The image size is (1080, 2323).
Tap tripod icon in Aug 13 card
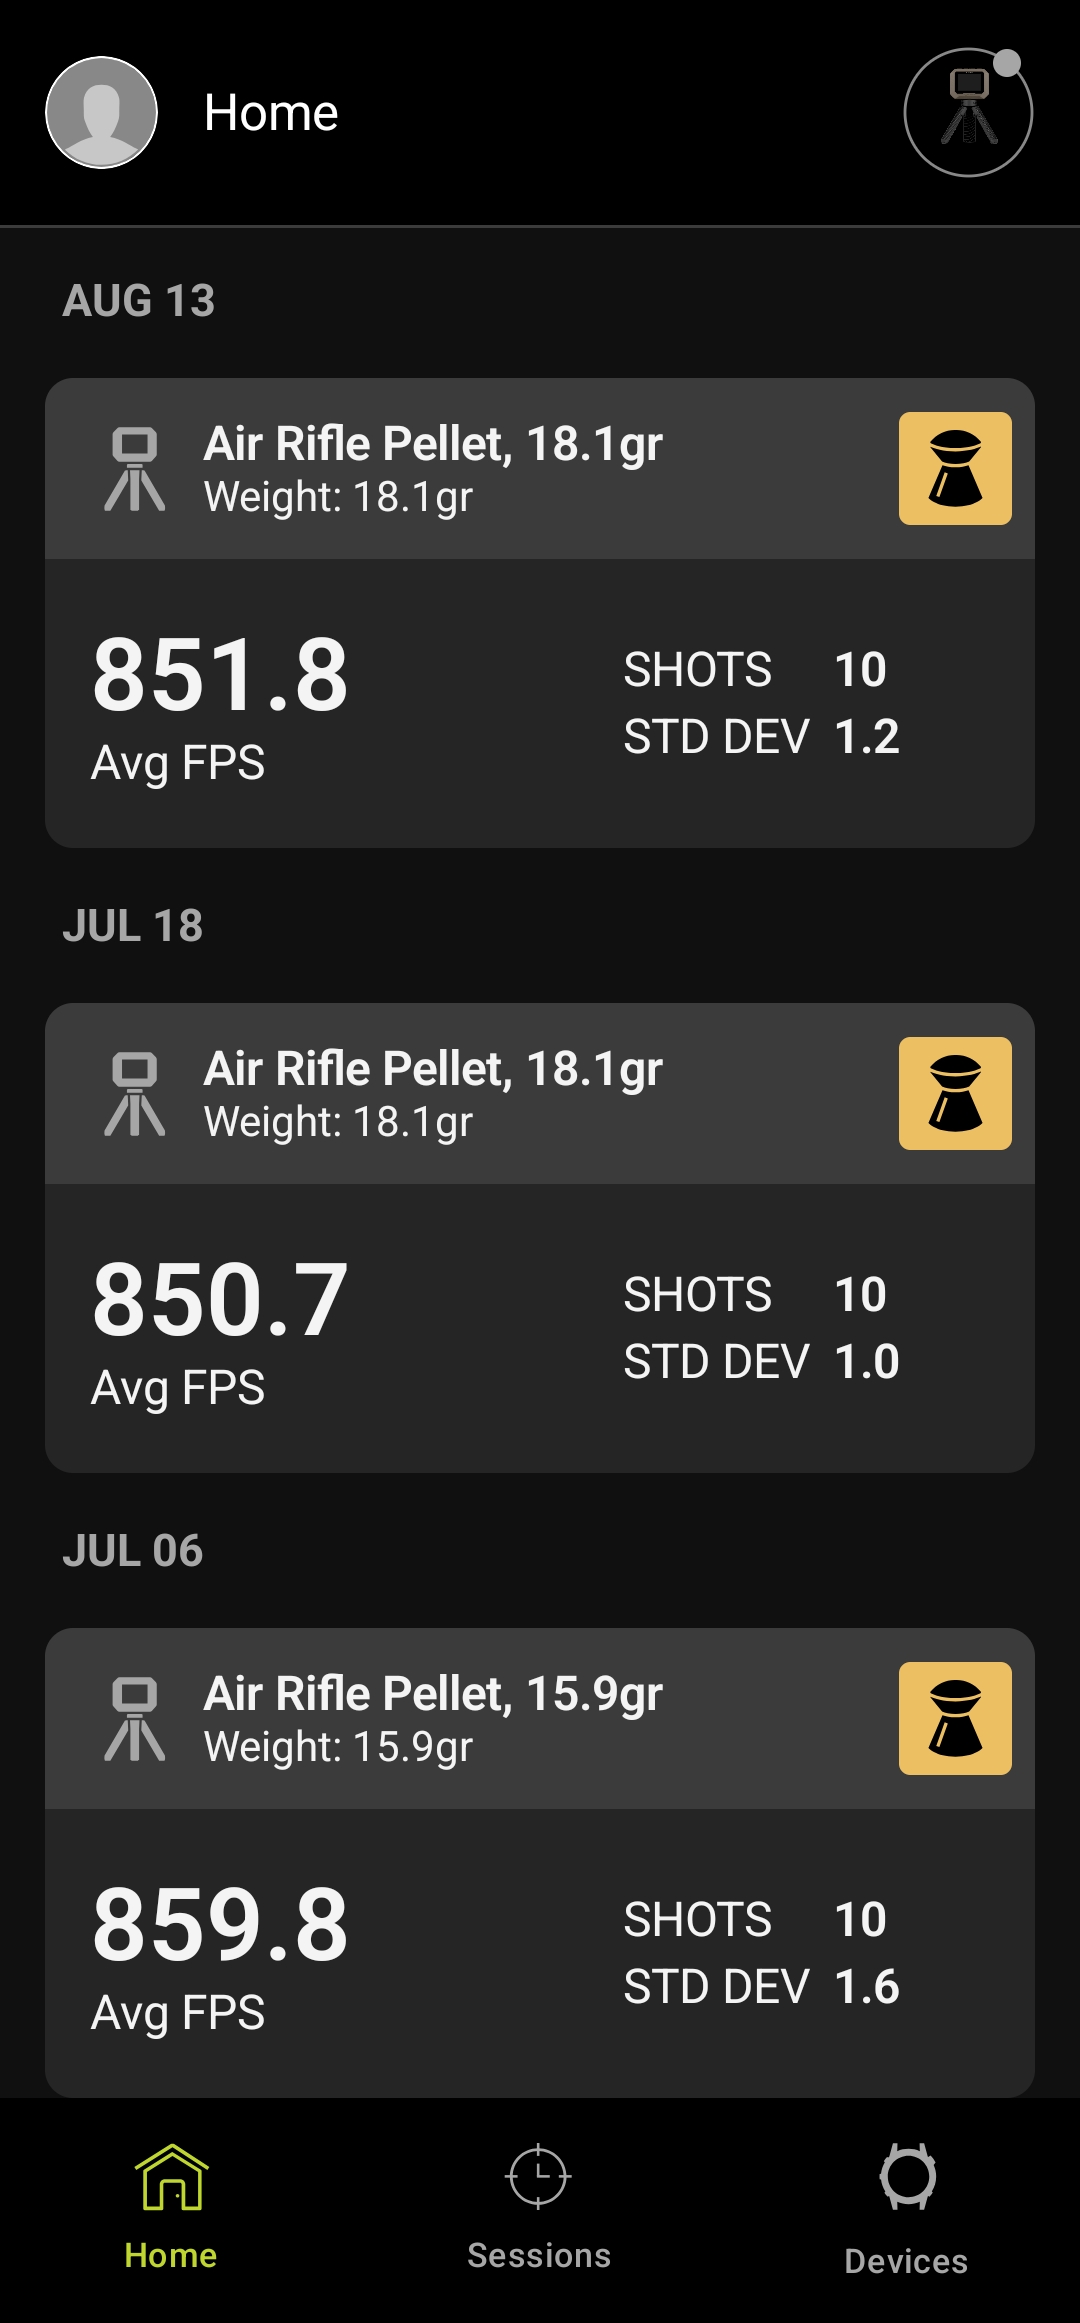[x=135, y=469]
